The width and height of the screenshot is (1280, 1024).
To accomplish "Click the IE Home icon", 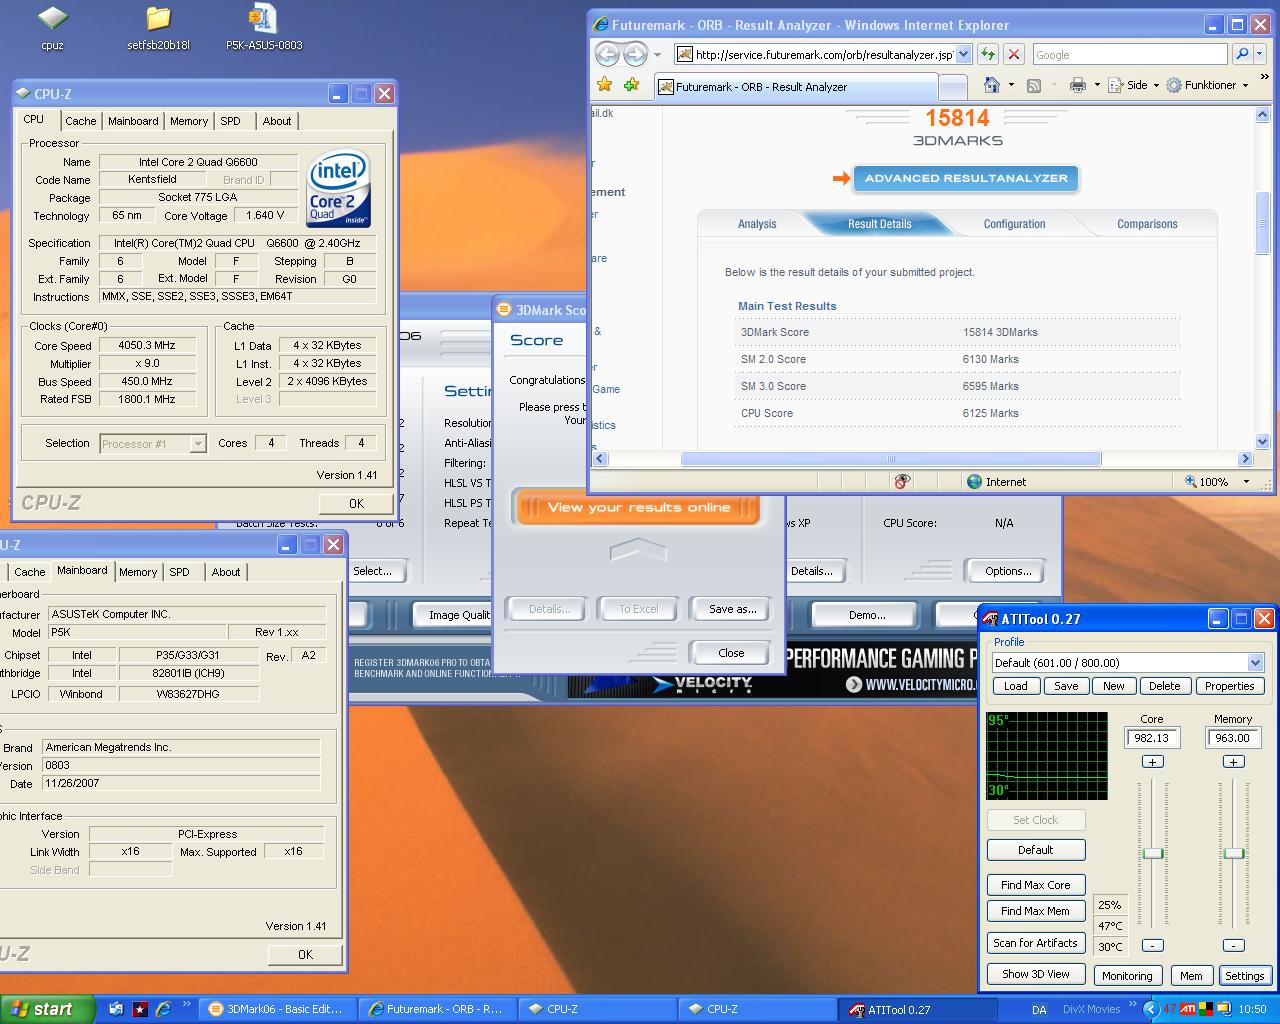I will (992, 85).
